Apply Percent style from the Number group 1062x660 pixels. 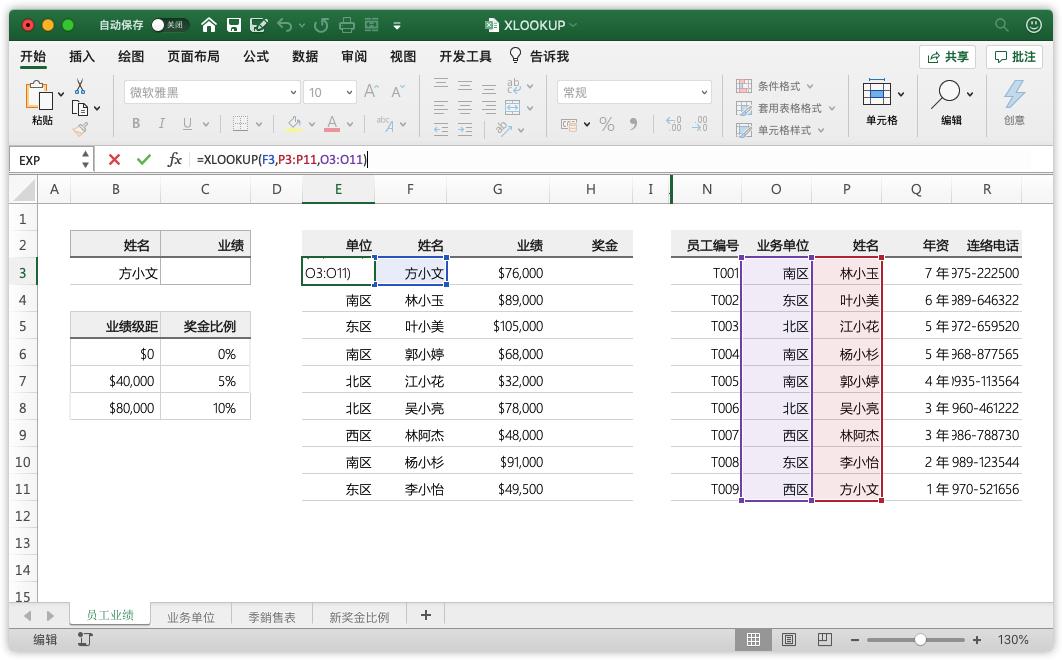point(607,122)
